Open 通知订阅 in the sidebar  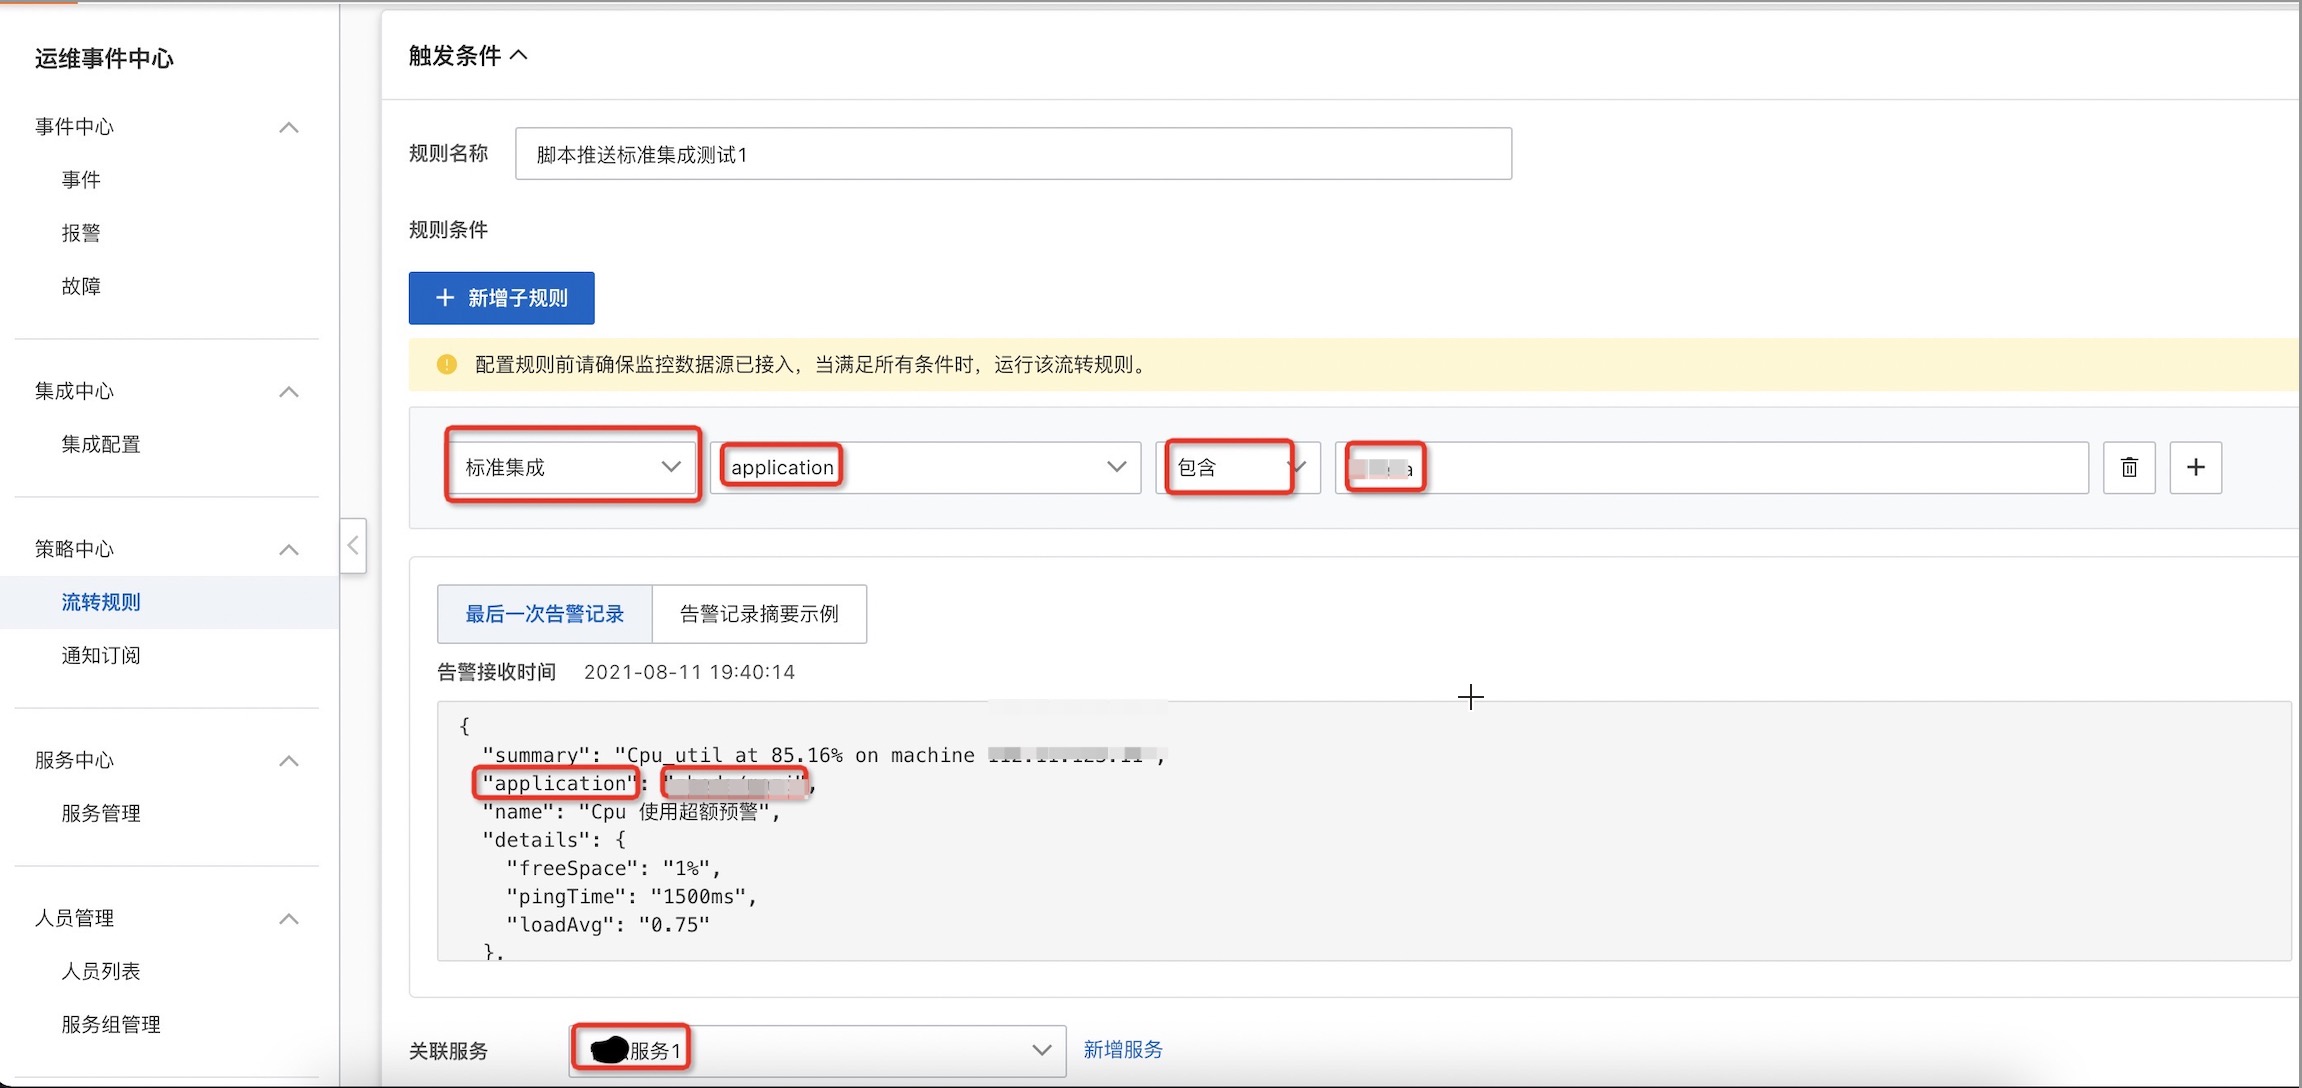point(101,655)
